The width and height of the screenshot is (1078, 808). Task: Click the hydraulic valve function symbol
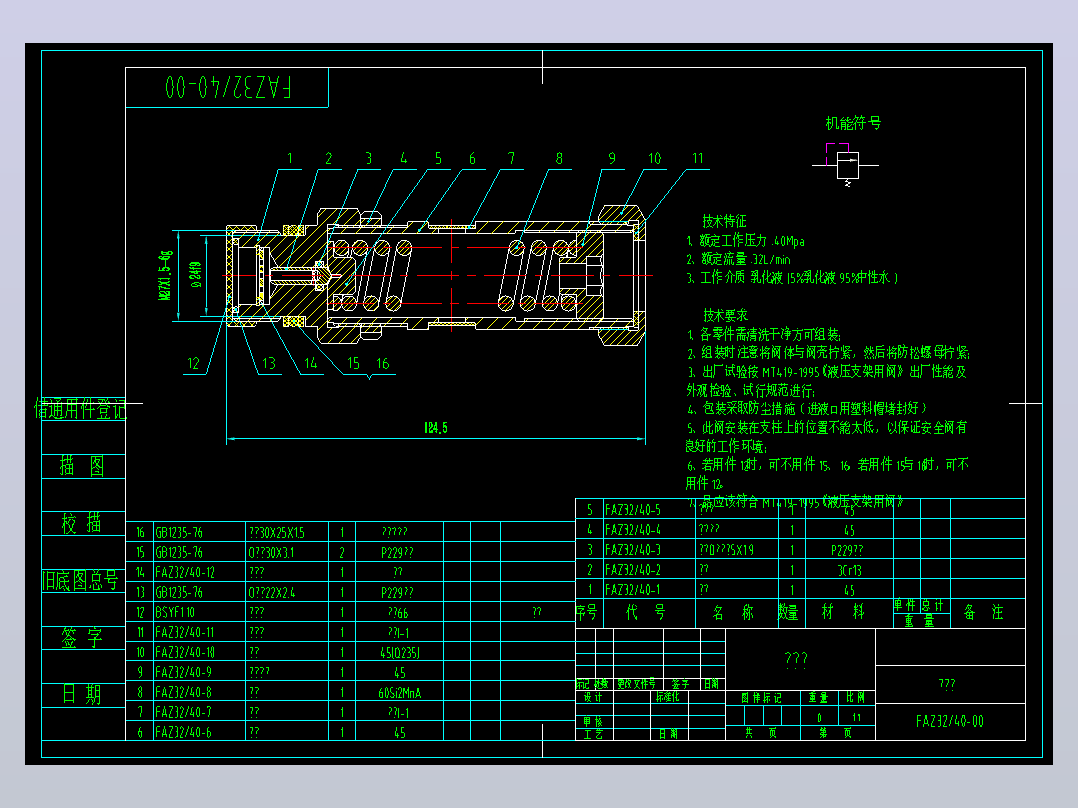[x=846, y=165]
